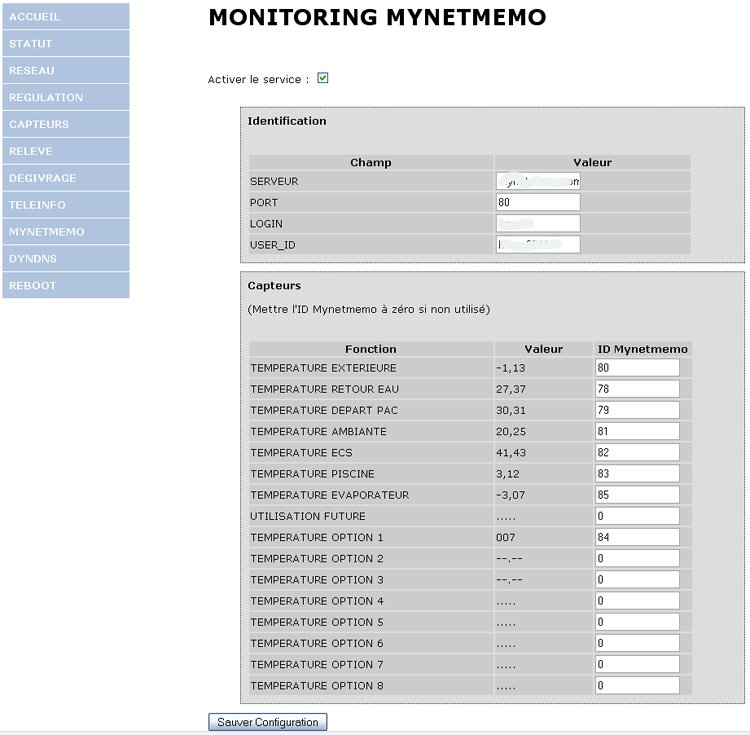
Task: Click the Identification section heading
Action: click(287, 121)
